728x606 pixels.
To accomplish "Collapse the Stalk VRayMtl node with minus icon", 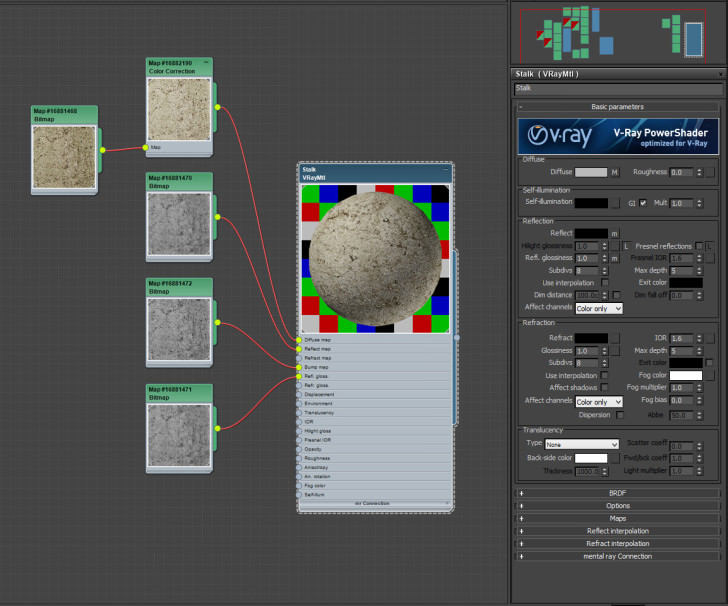I will click(446, 169).
